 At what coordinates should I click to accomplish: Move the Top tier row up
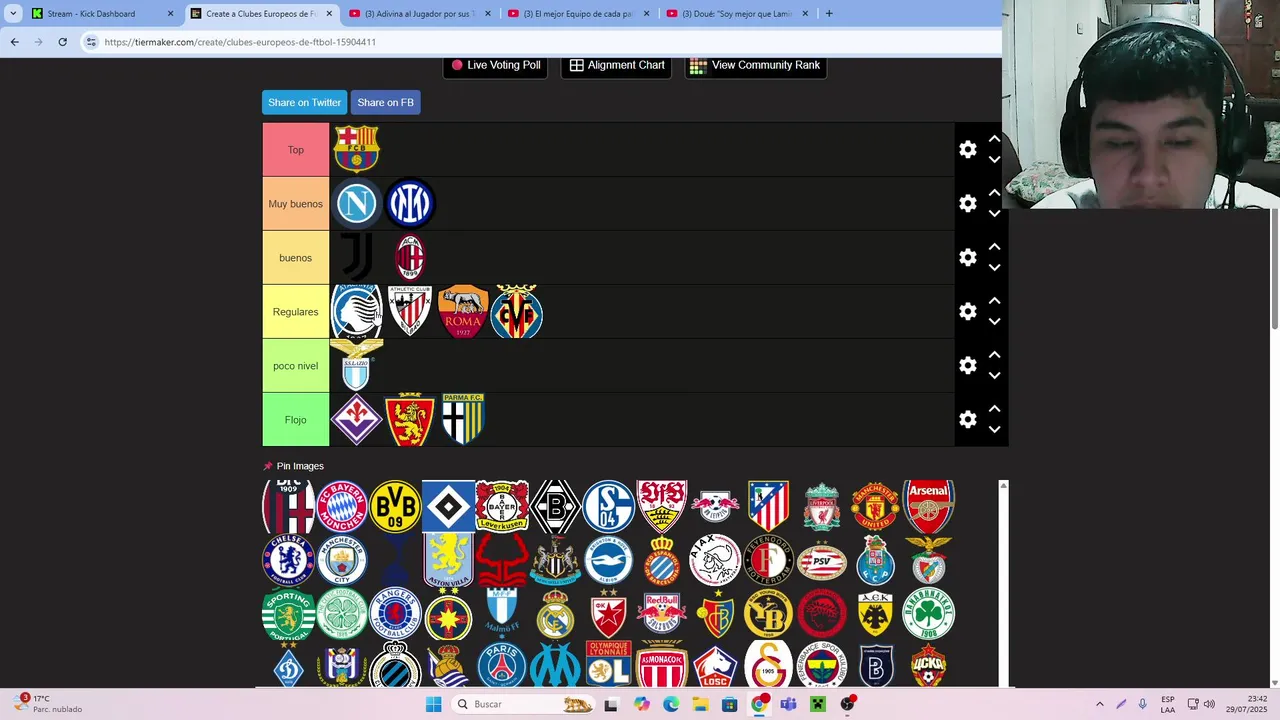coord(994,139)
